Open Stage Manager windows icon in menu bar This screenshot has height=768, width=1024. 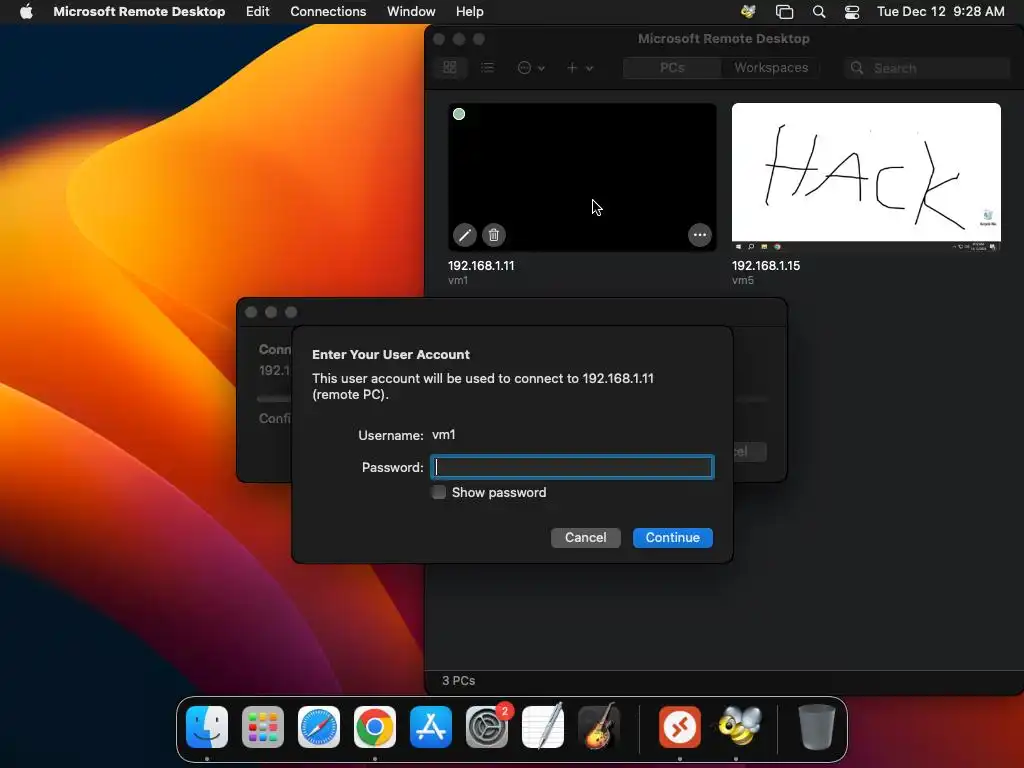coord(784,11)
